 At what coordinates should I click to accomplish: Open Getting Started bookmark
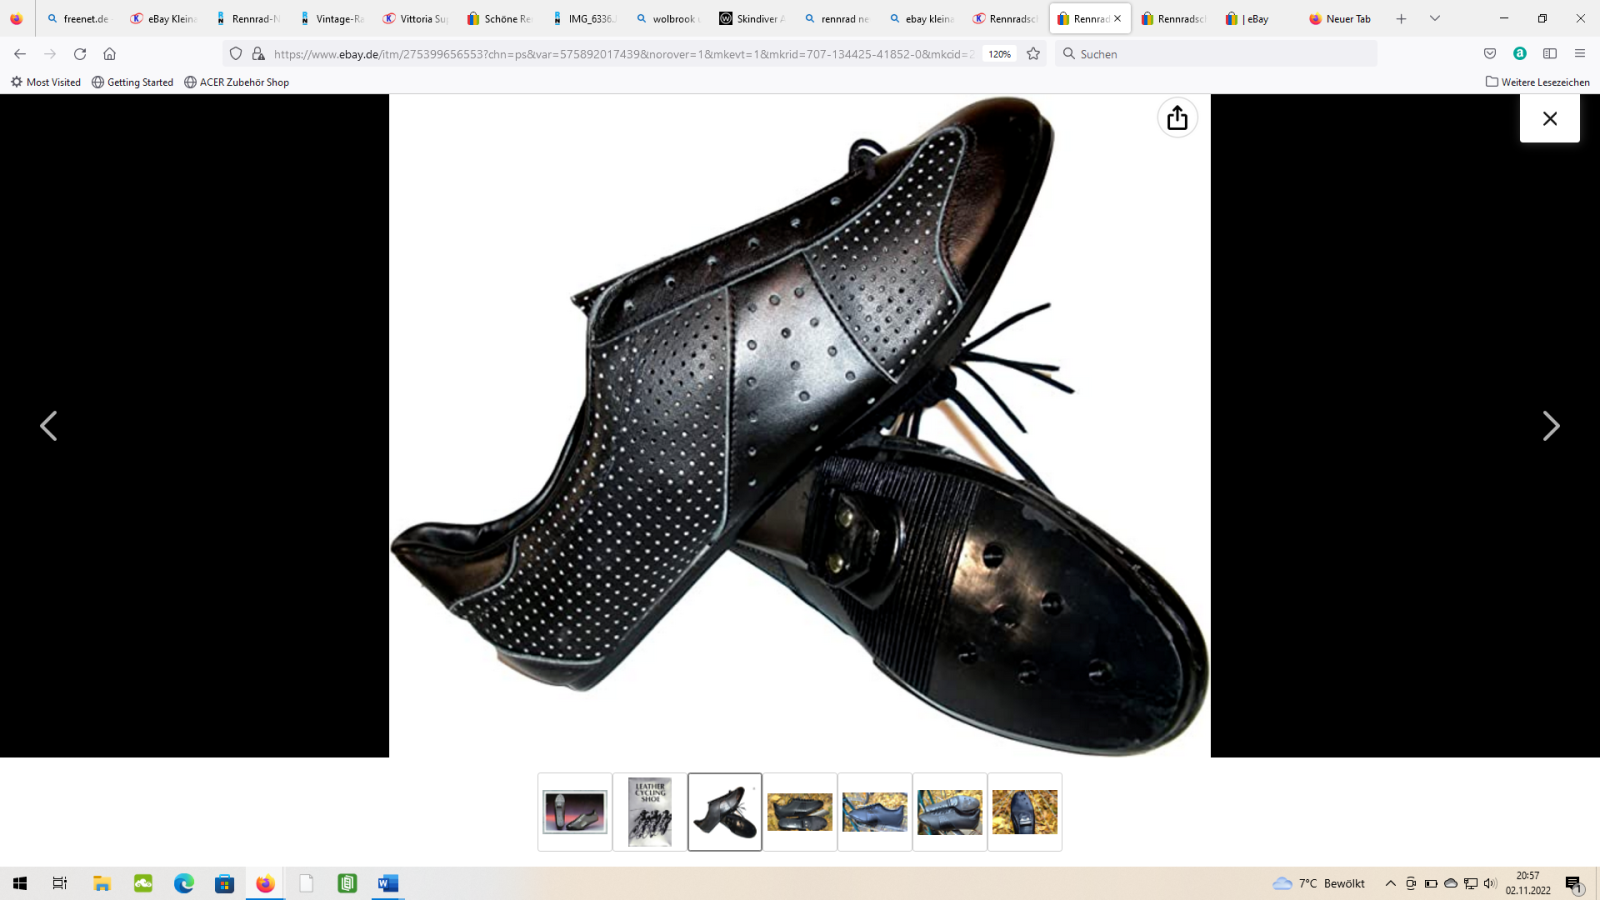pyautogui.click(x=132, y=82)
